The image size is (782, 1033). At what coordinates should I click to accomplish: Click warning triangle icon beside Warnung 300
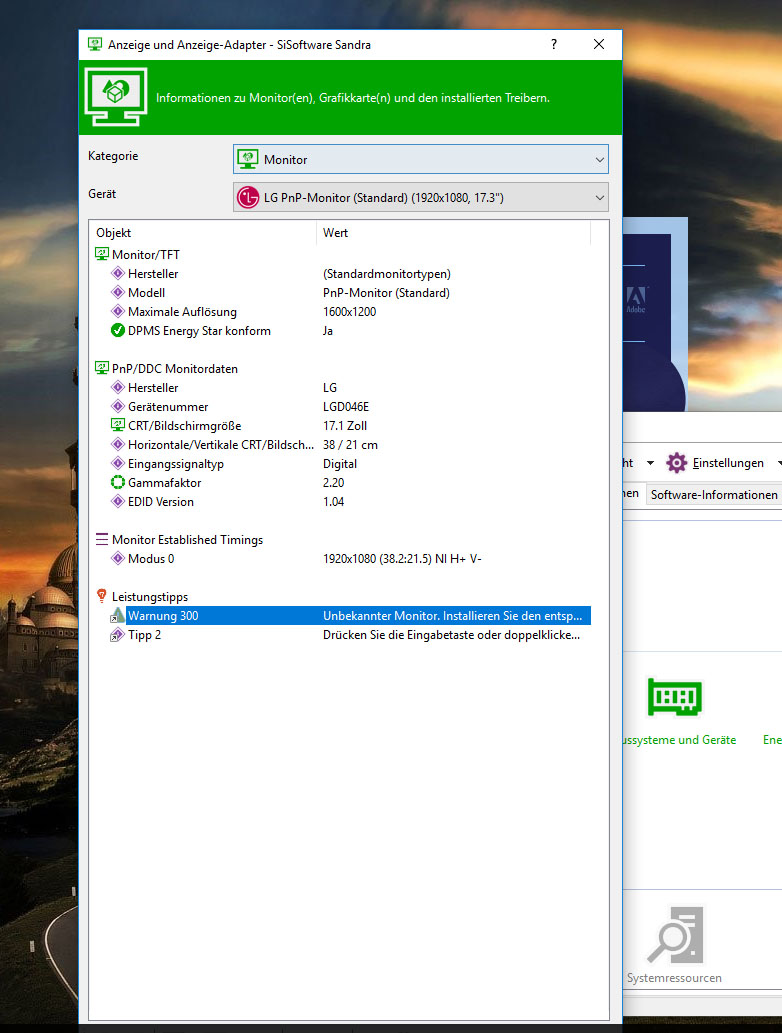pyautogui.click(x=117, y=615)
